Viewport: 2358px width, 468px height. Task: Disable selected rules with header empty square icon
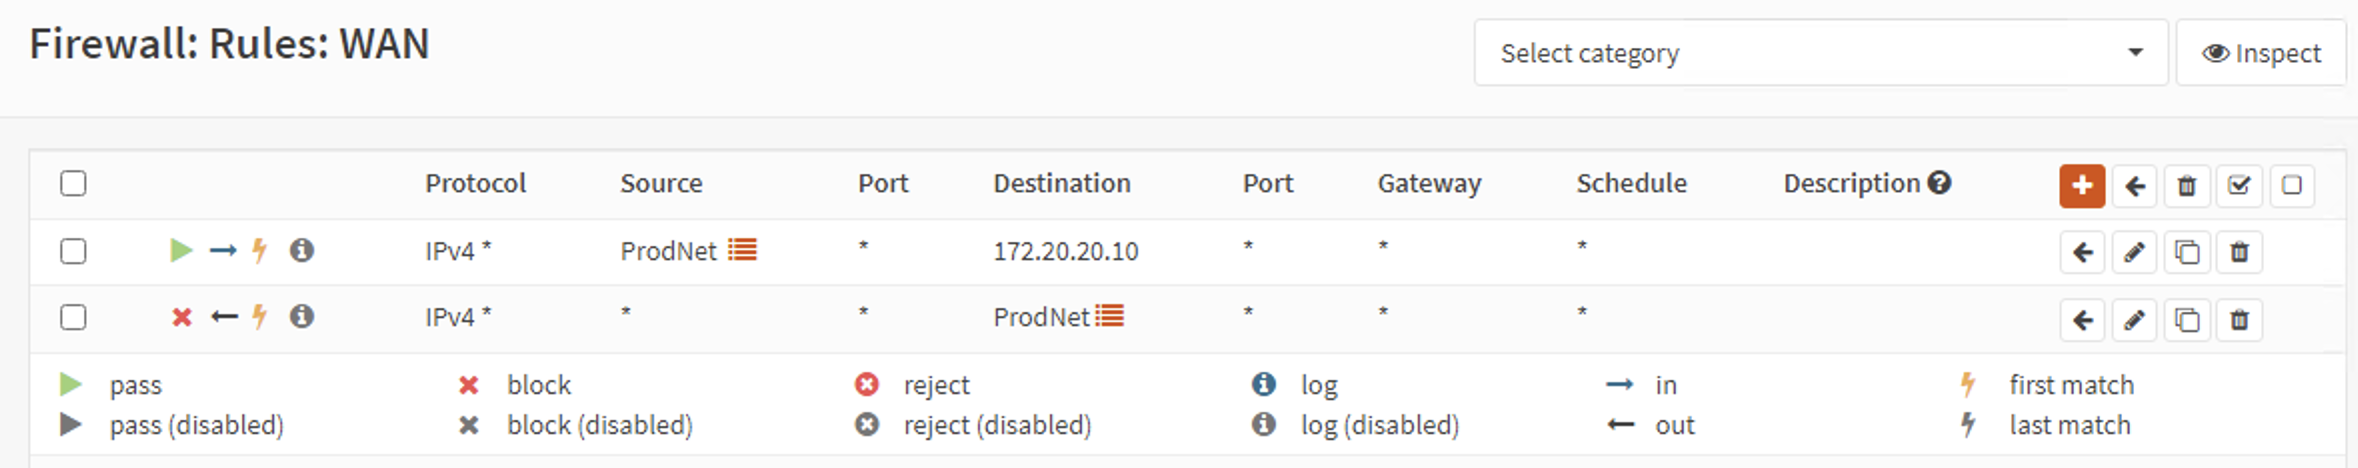[x=2292, y=186]
